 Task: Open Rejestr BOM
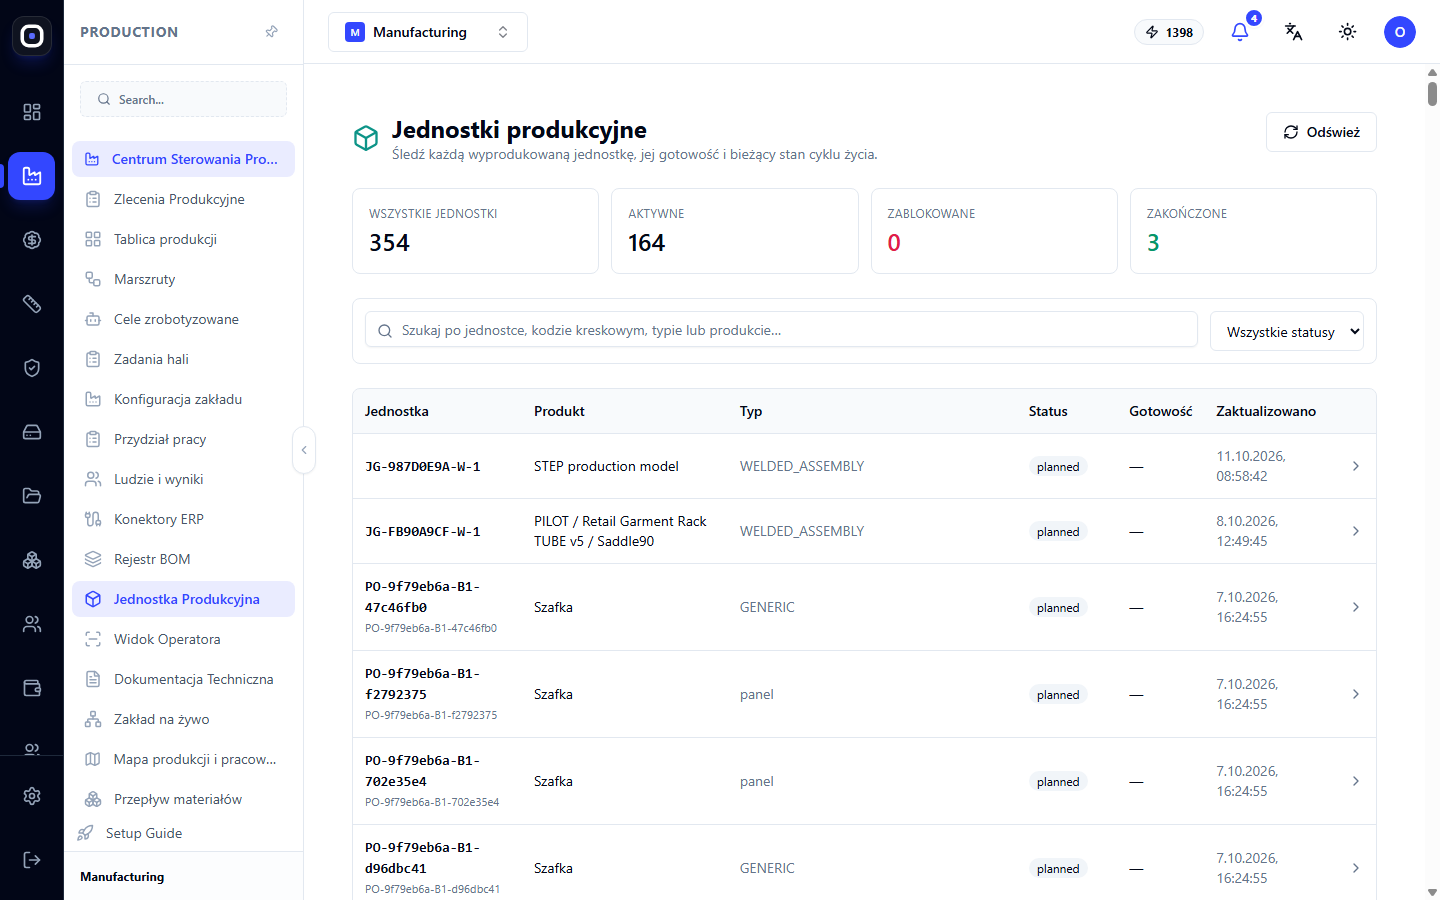pyautogui.click(x=183, y=559)
